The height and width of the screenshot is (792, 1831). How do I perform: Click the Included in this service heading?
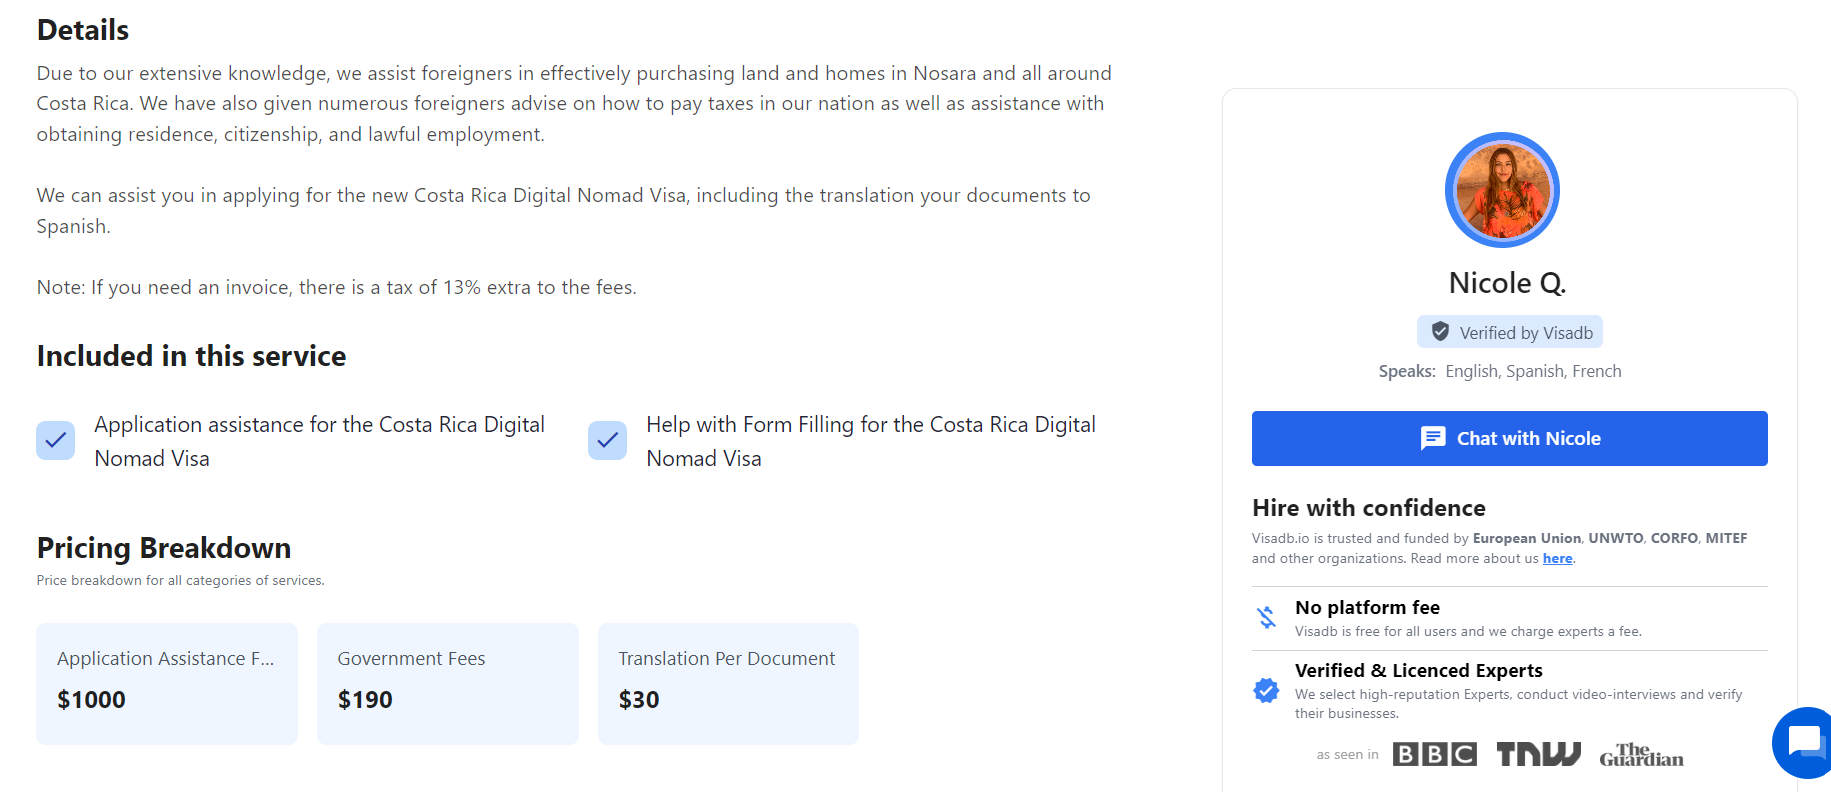191,356
